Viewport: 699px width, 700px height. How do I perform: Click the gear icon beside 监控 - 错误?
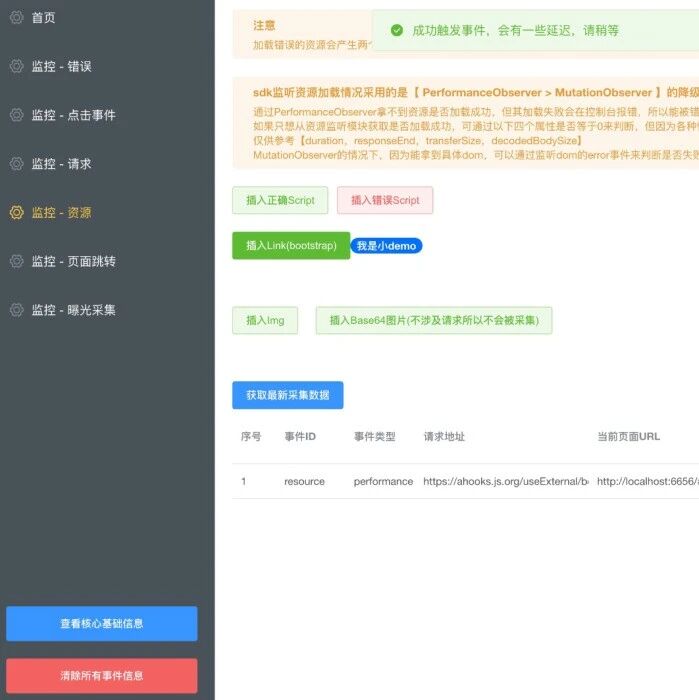(17, 66)
